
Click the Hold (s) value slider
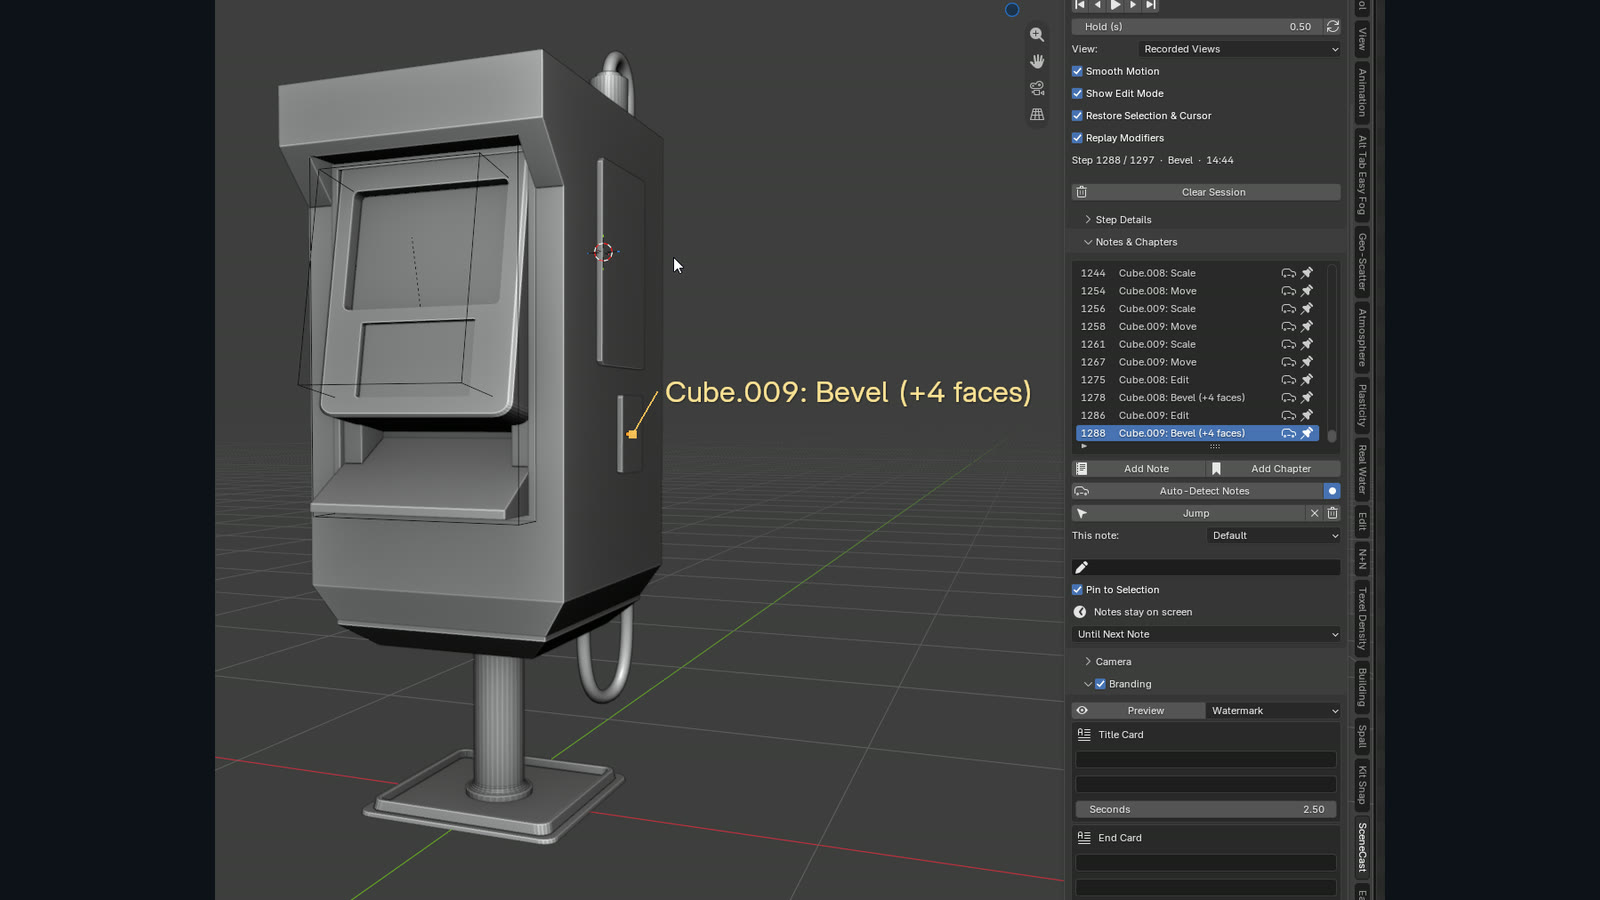click(x=1197, y=27)
